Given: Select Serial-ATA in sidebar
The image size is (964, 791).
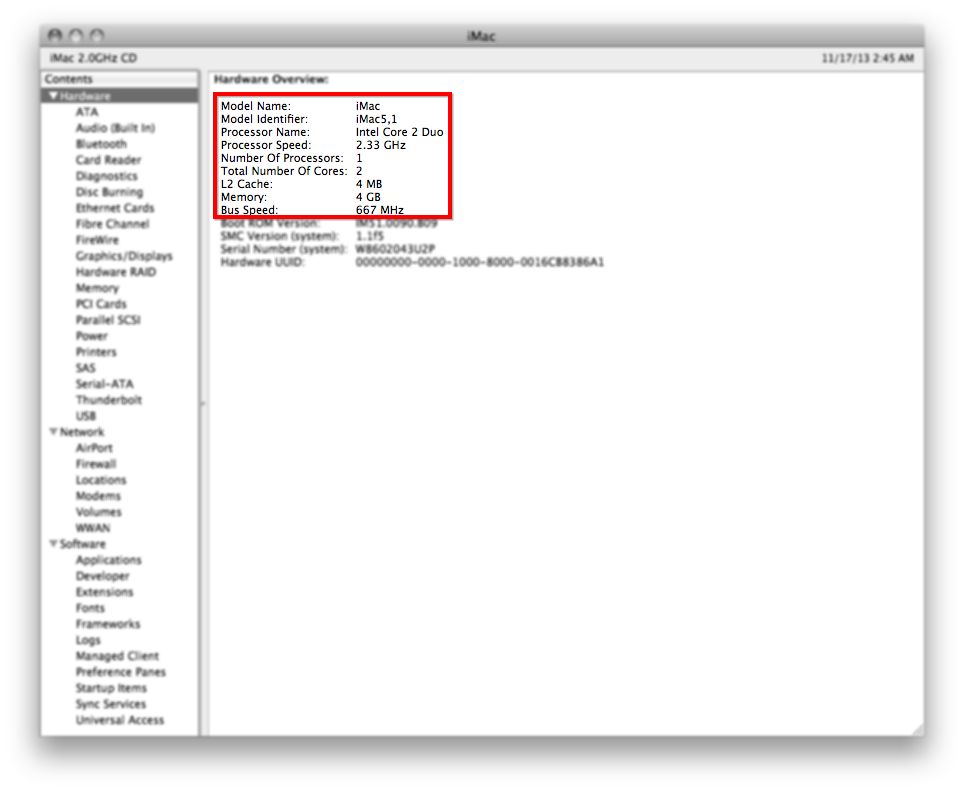Looking at the screenshot, I should click(104, 384).
